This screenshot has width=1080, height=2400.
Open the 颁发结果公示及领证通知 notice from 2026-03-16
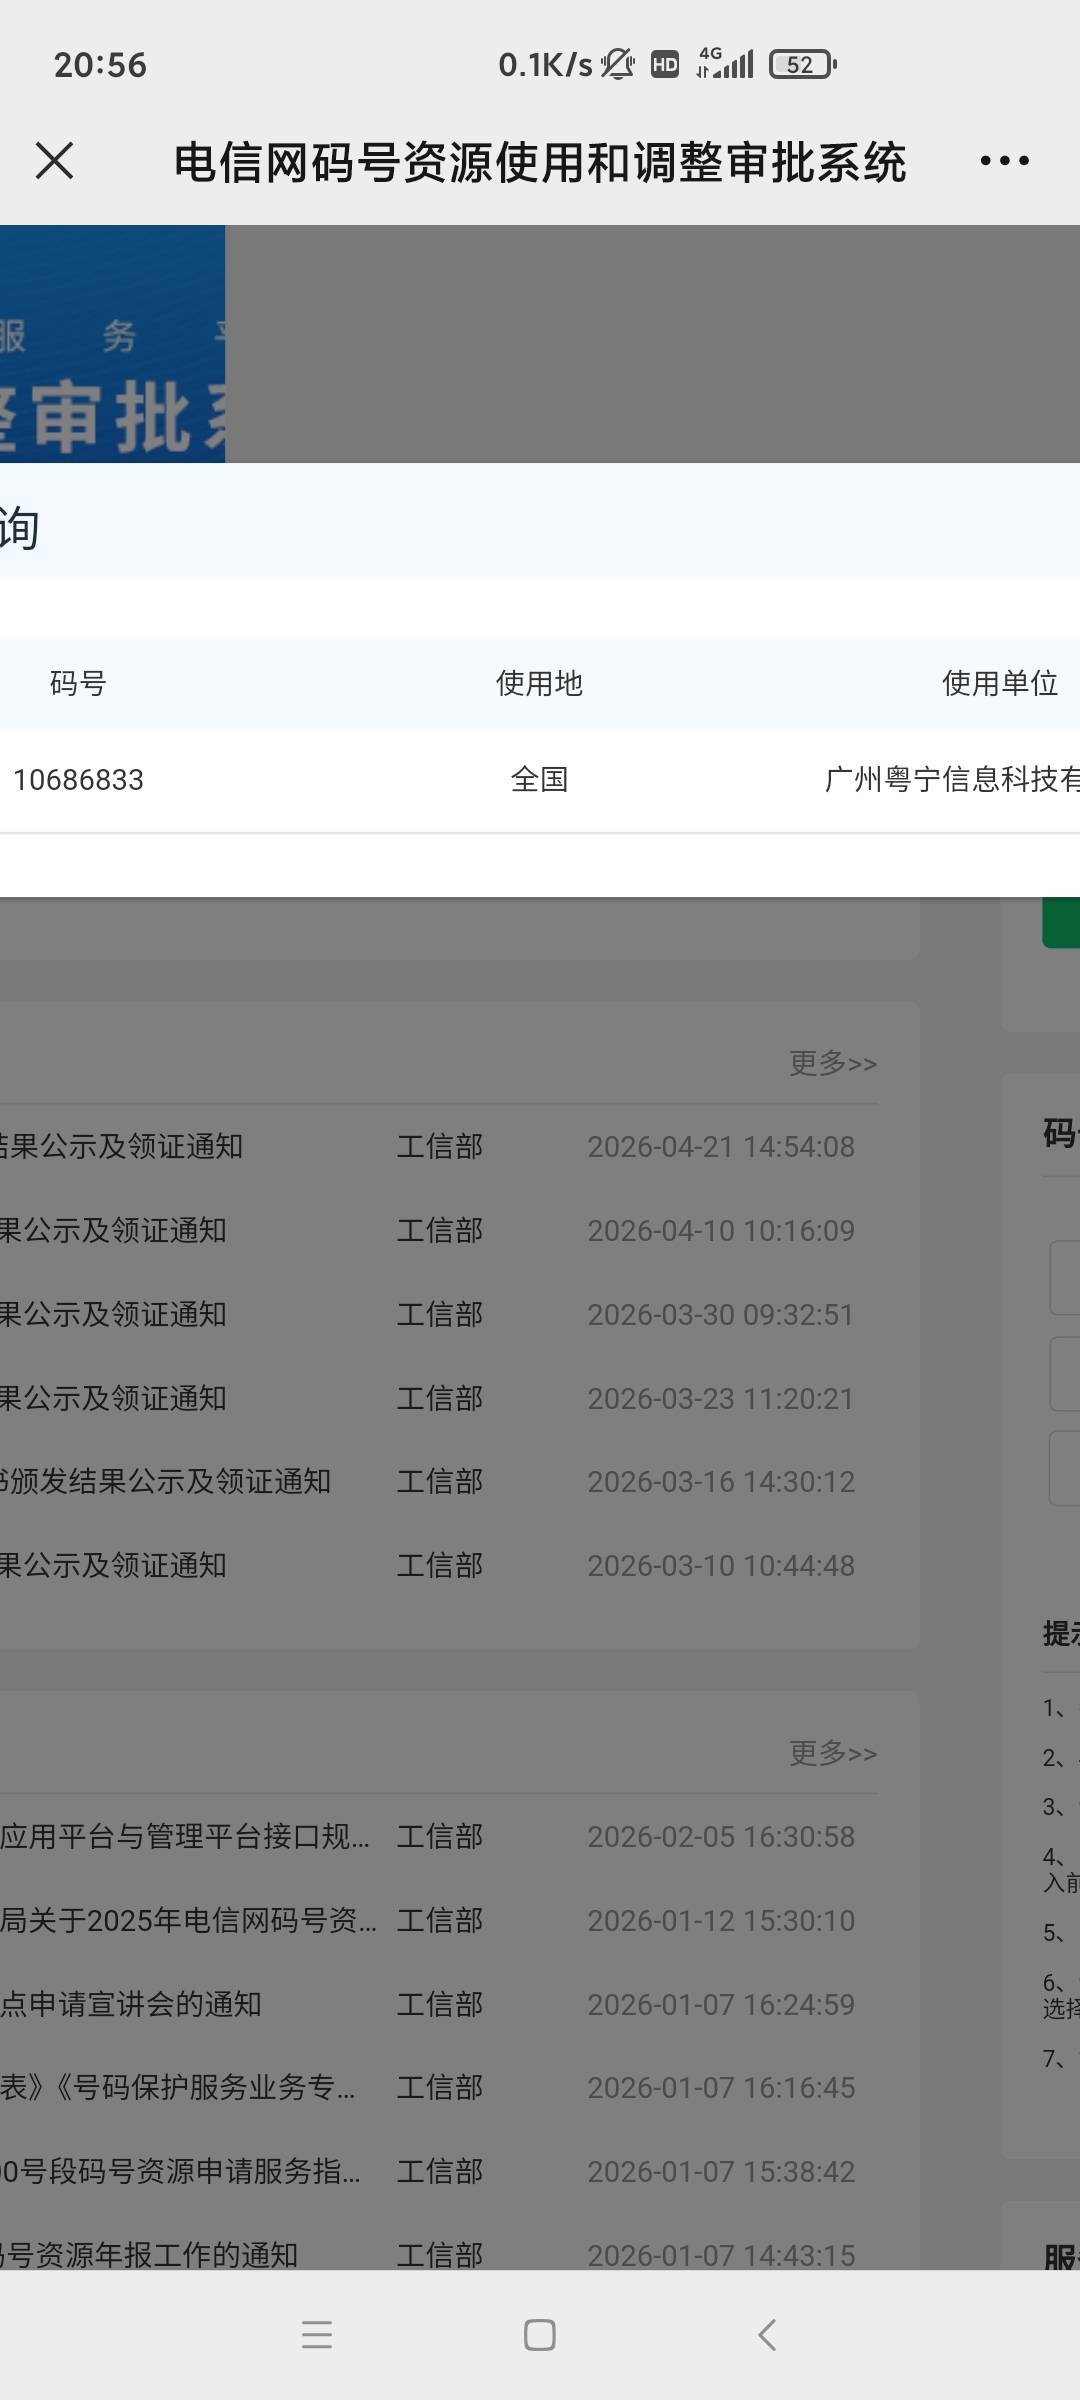pyautogui.click(x=166, y=1482)
